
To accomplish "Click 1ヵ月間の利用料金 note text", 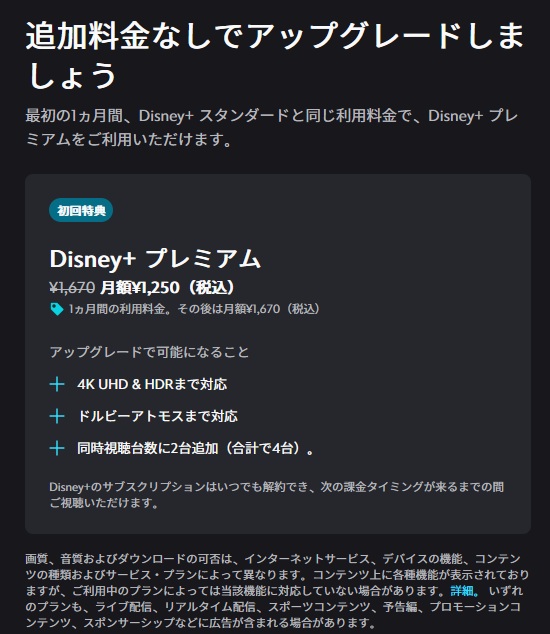I will 194,309.
